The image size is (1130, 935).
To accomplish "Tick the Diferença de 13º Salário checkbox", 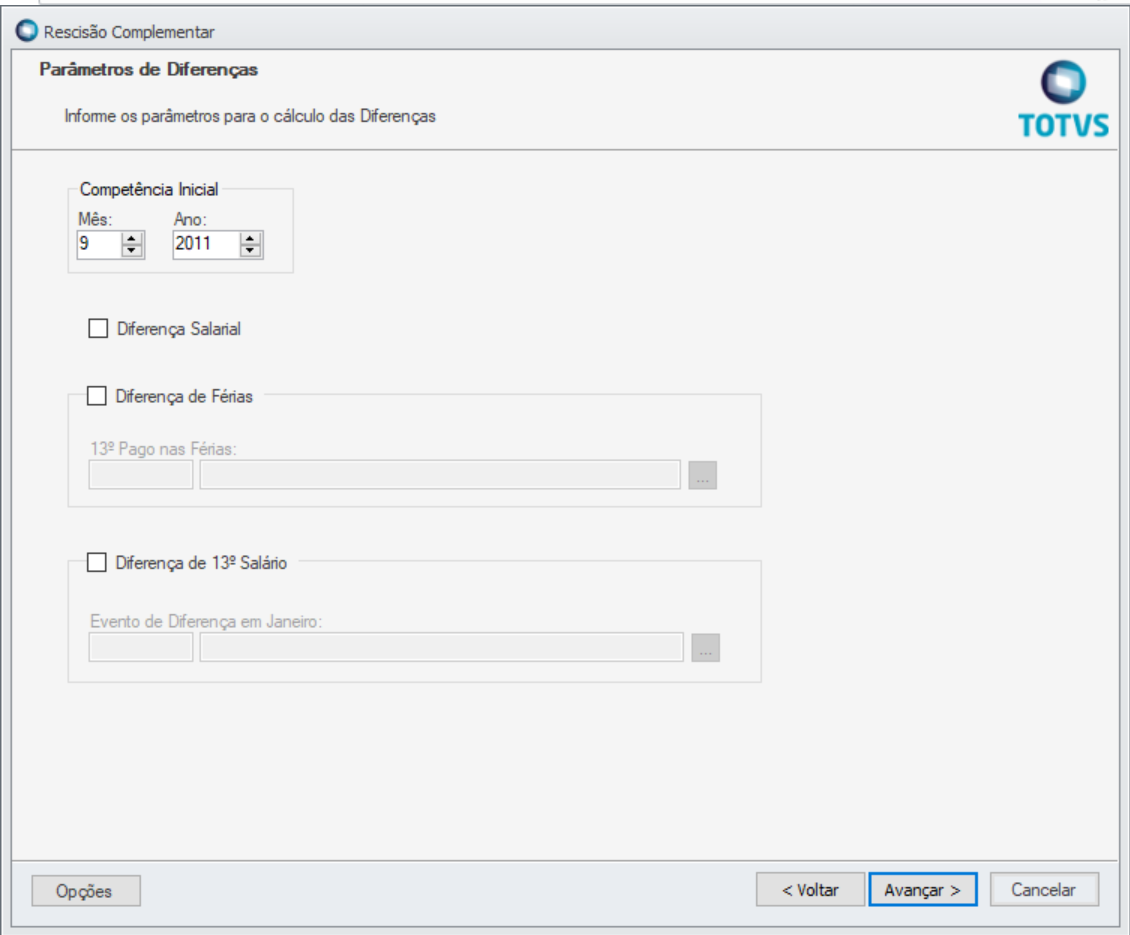I will point(97,563).
